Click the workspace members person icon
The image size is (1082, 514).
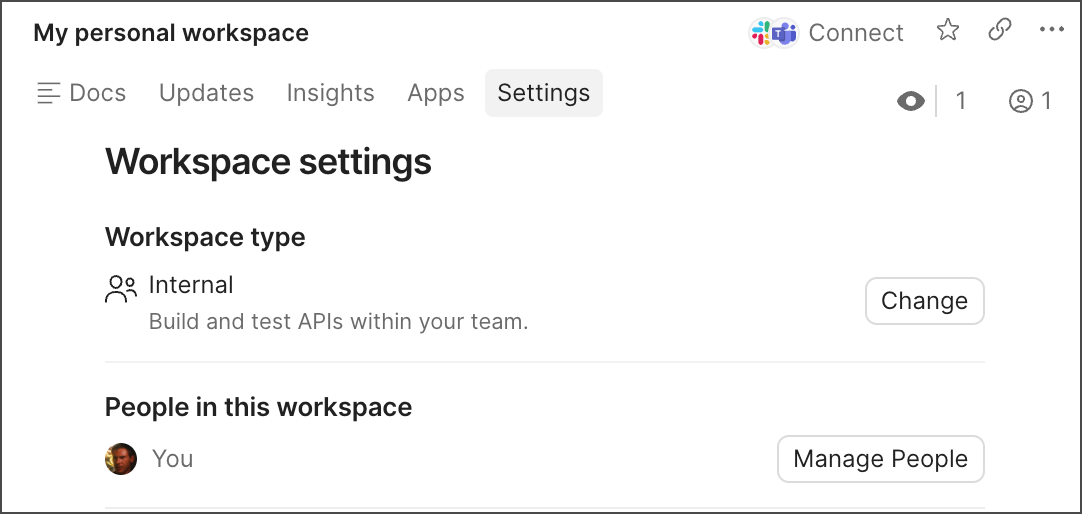[1021, 101]
